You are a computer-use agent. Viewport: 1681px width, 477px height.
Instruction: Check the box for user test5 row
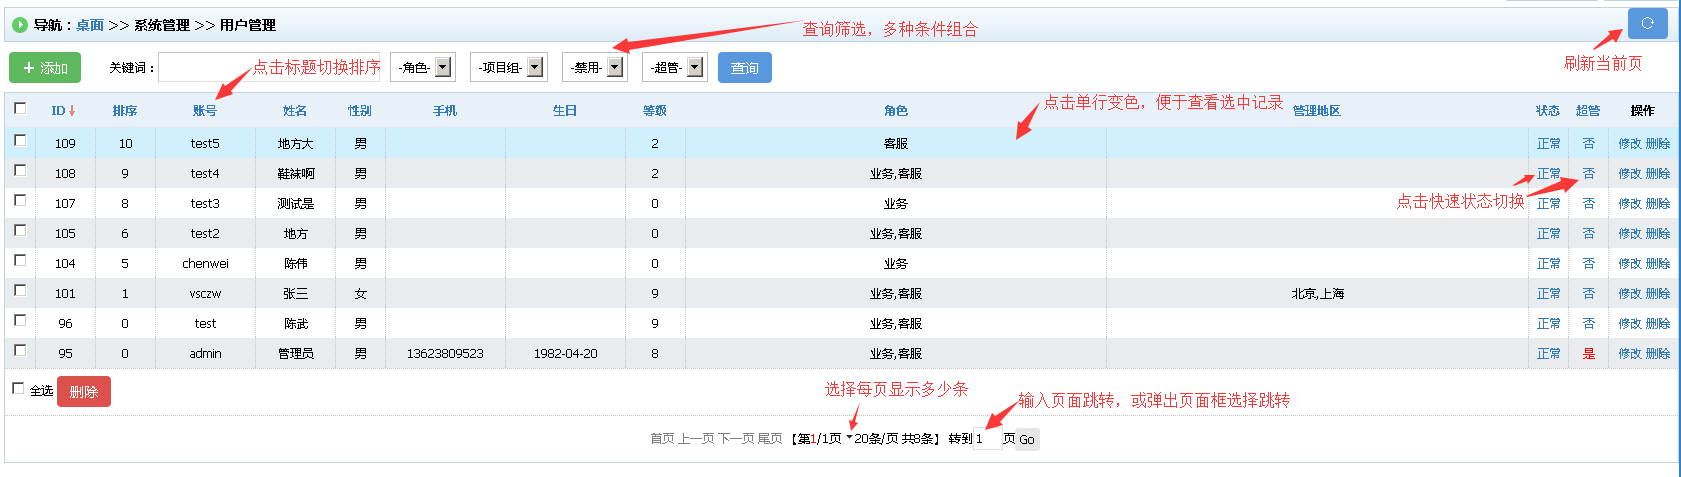[20, 141]
